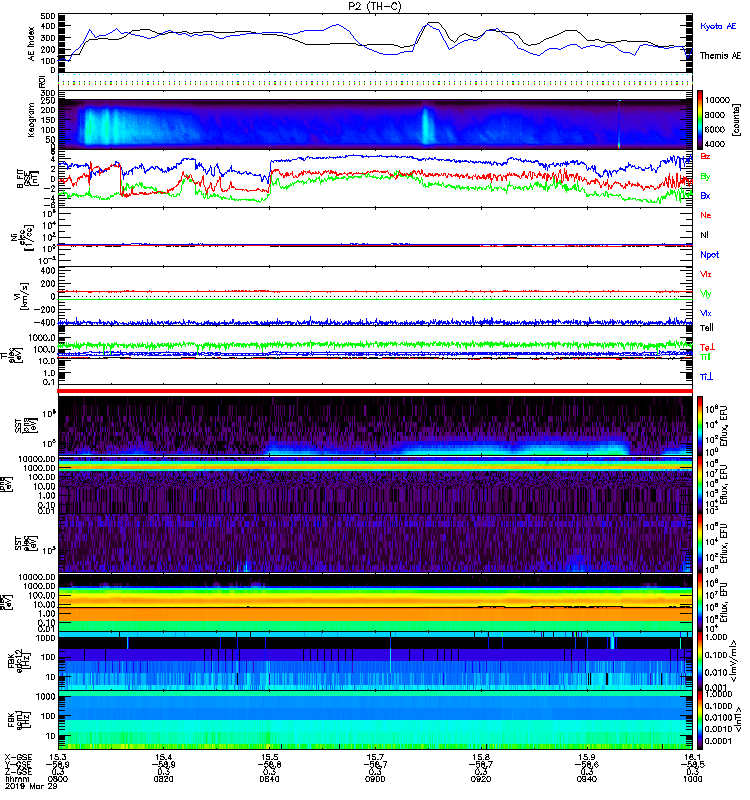Pick the SST electrons Eflux color bar
Image resolution: width=750 pixels, height=800 pixels.
point(700,543)
